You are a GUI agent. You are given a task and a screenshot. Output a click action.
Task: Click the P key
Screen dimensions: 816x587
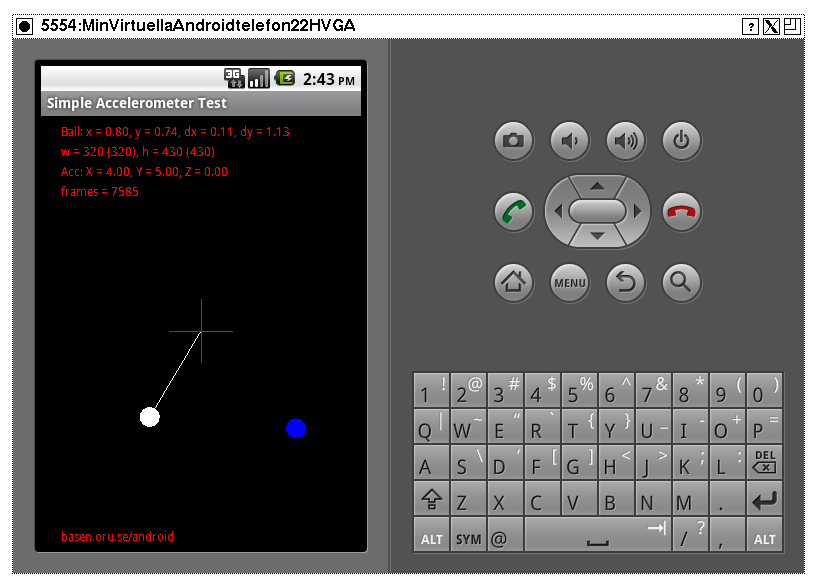click(x=764, y=426)
